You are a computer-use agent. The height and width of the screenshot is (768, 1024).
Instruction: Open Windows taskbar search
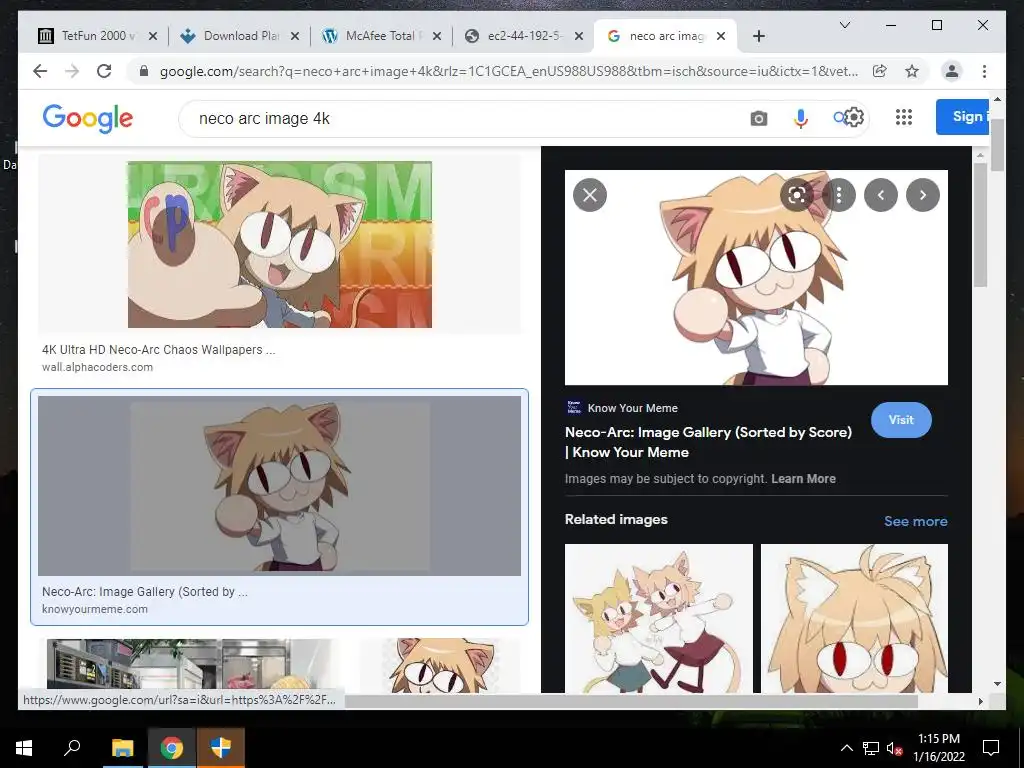coord(72,748)
